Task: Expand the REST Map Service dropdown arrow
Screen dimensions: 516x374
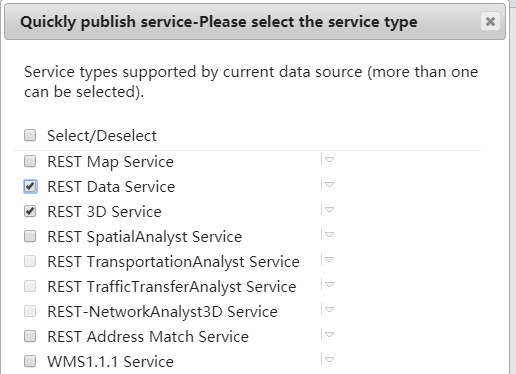Action: click(329, 160)
